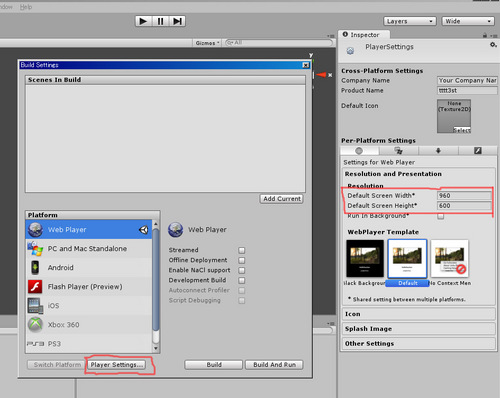This screenshot has height=398, width=500.
Task: Edit the Default Screen Height value
Action: [464, 206]
